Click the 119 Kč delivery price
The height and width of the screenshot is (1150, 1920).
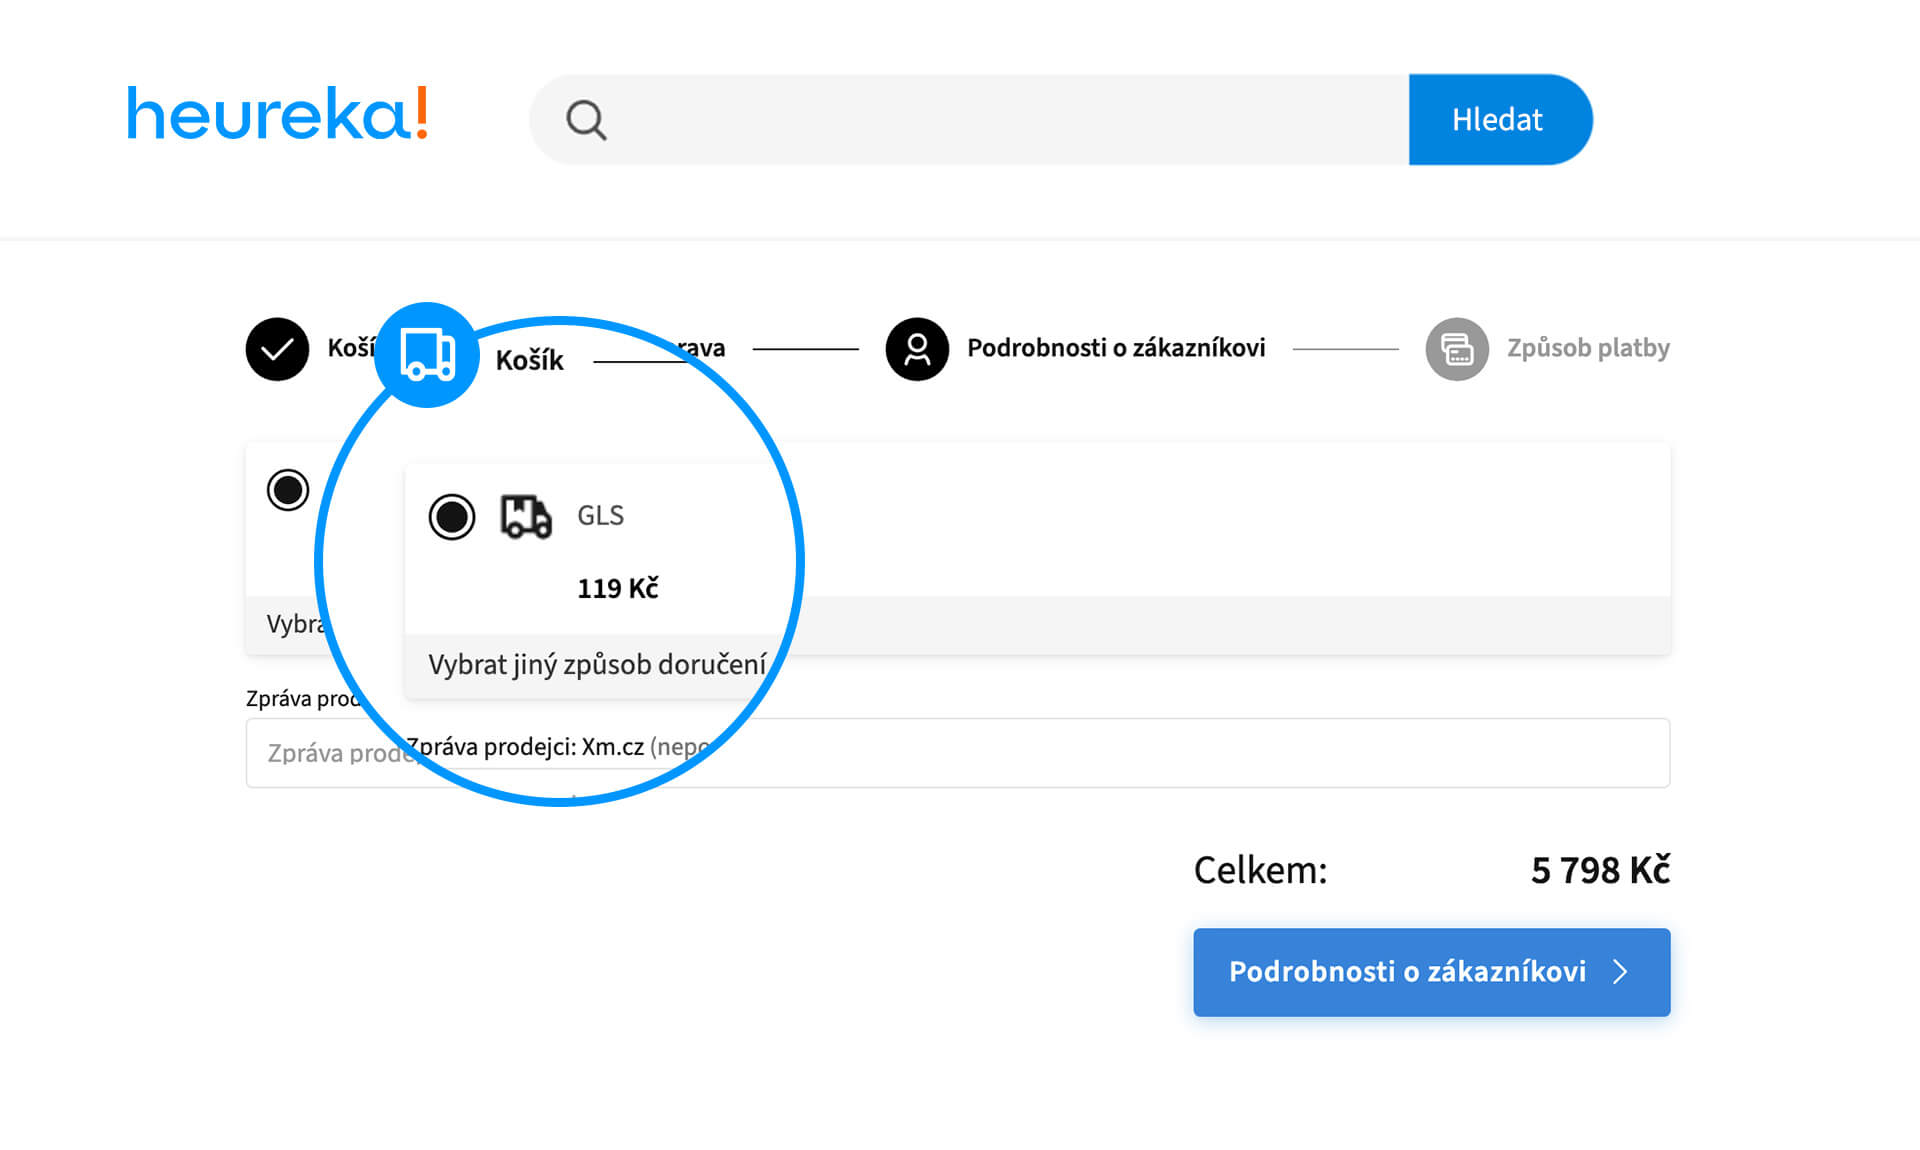point(617,589)
